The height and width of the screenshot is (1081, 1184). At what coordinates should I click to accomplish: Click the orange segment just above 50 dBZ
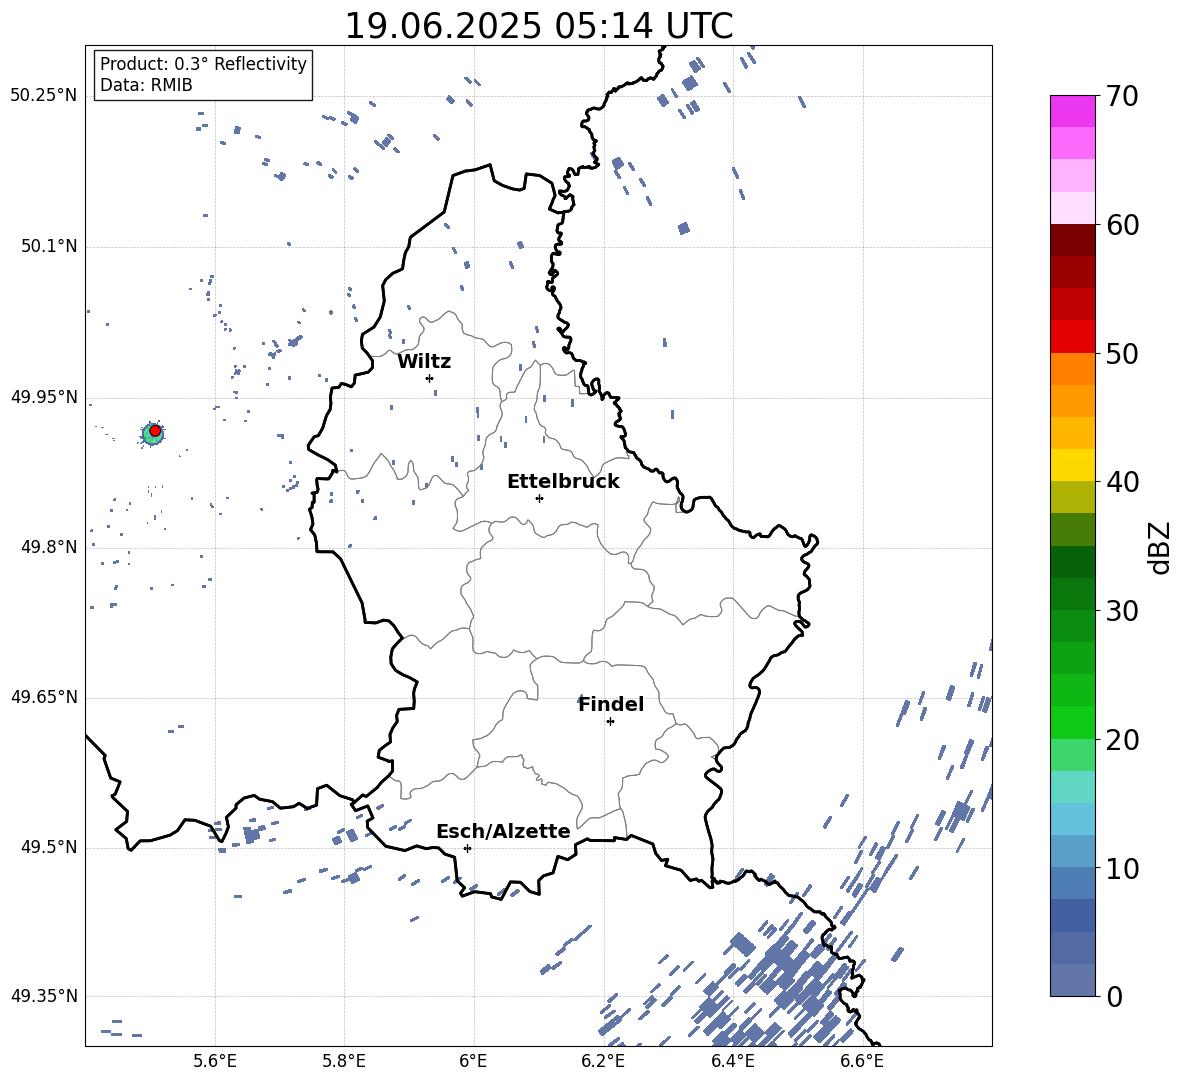pyautogui.click(x=1073, y=369)
